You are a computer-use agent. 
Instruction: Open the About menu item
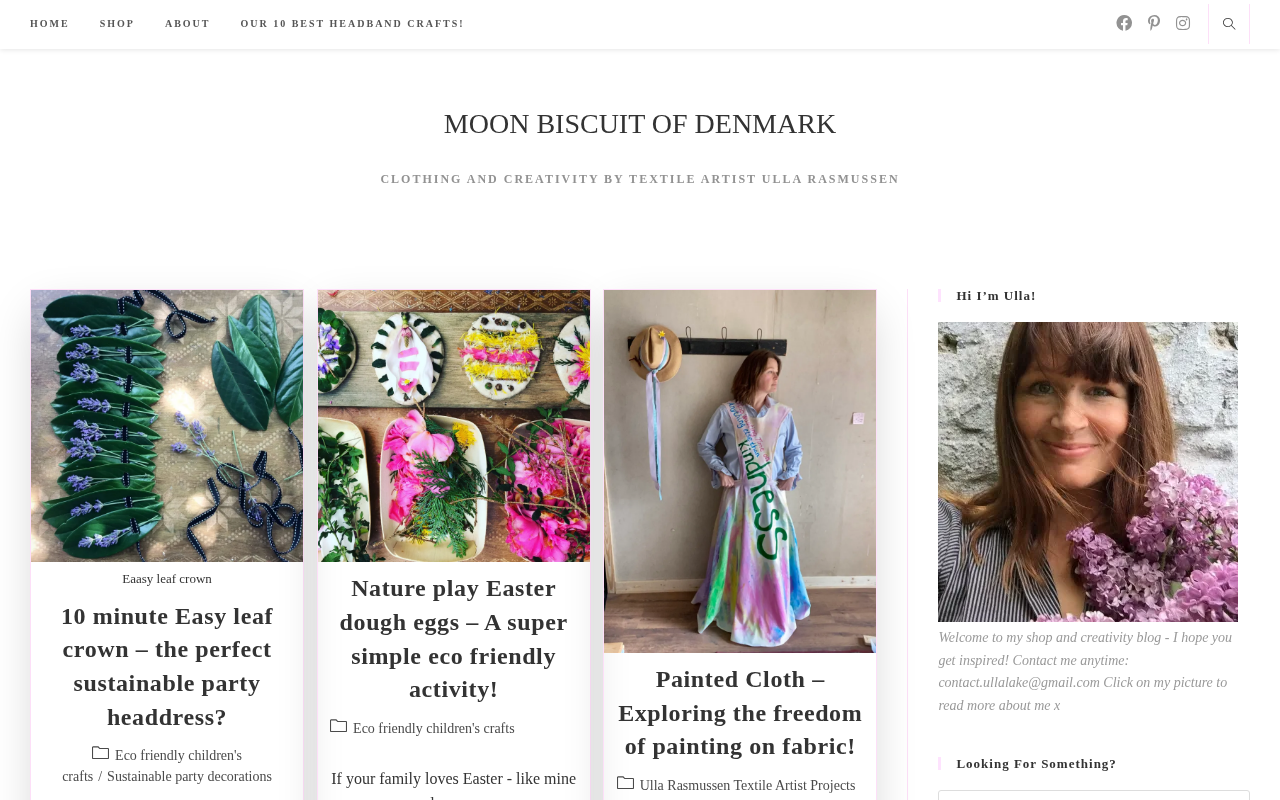coord(187,24)
